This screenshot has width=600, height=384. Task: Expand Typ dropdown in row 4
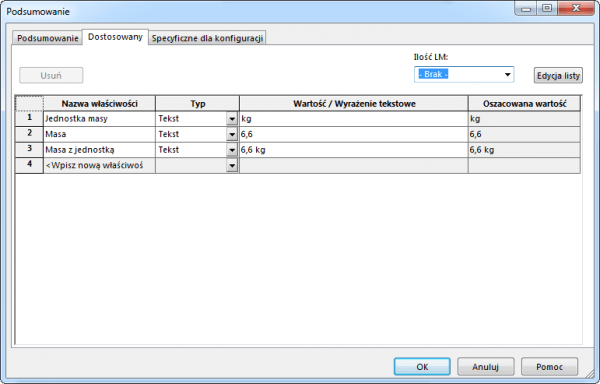coord(232,166)
